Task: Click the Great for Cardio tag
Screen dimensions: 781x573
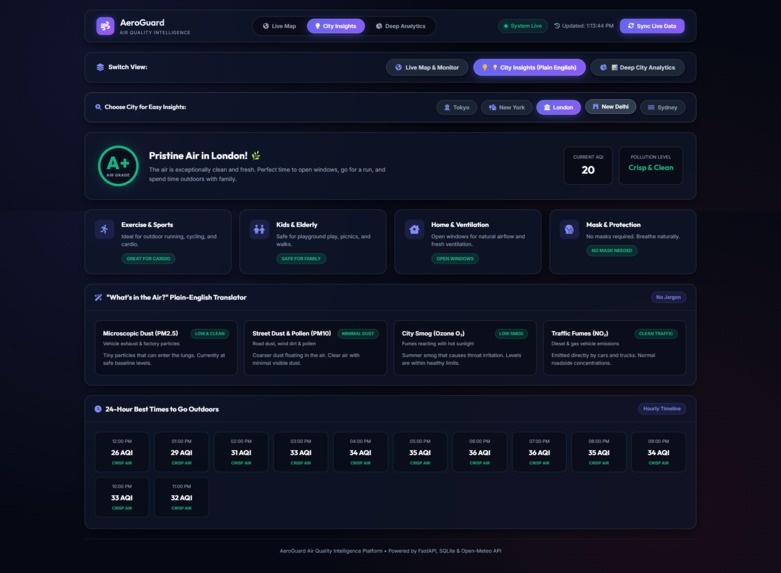Action: coord(148,259)
